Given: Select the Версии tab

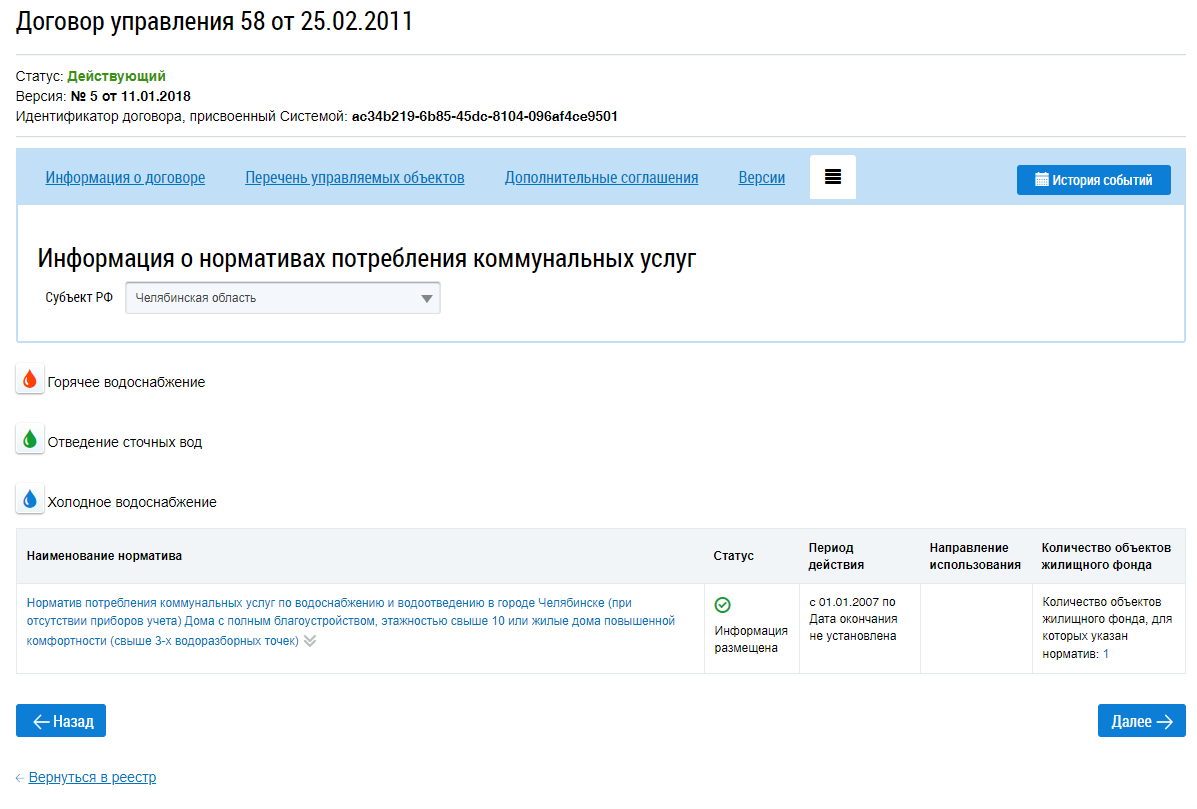Looking at the screenshot, I should click(761, 178).
